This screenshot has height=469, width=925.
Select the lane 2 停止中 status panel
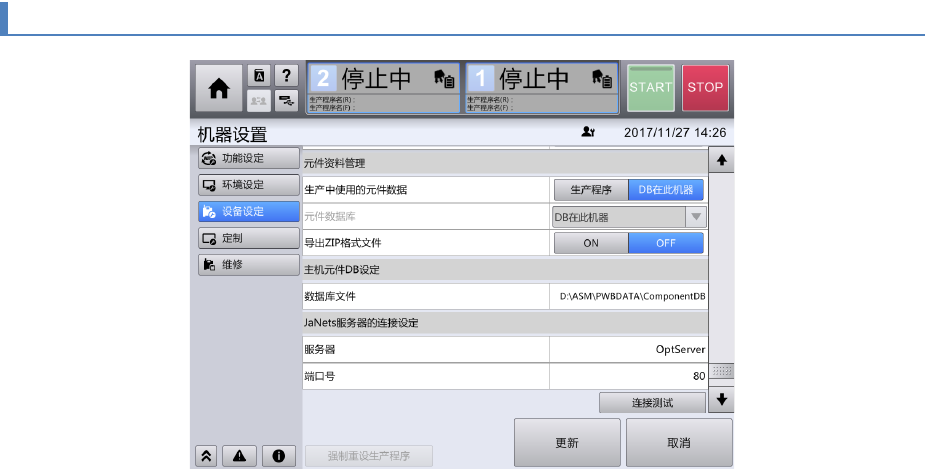point(383,87)
